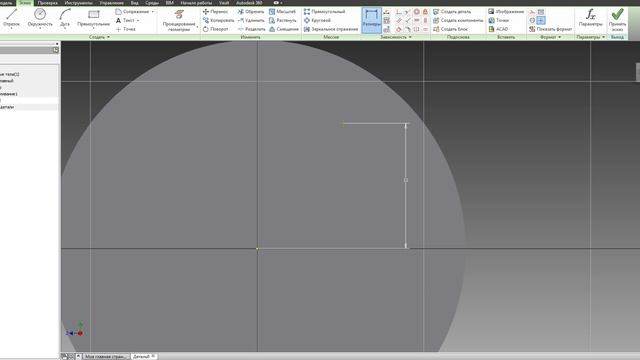Select the Разделить (Split) tool
This screenshot has height=360, width=640.
point(251,29)
